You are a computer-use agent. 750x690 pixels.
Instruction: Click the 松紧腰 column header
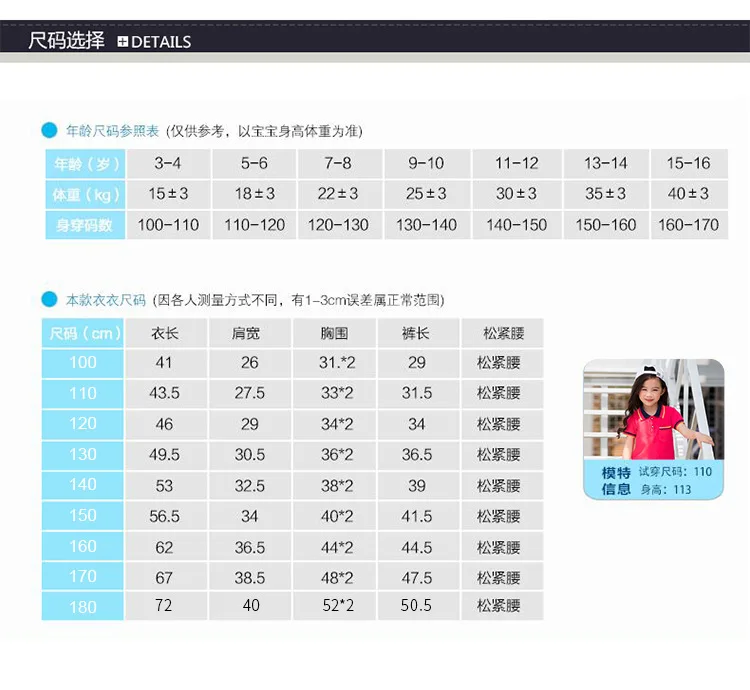pyautogui.click(x=502, y=333)
